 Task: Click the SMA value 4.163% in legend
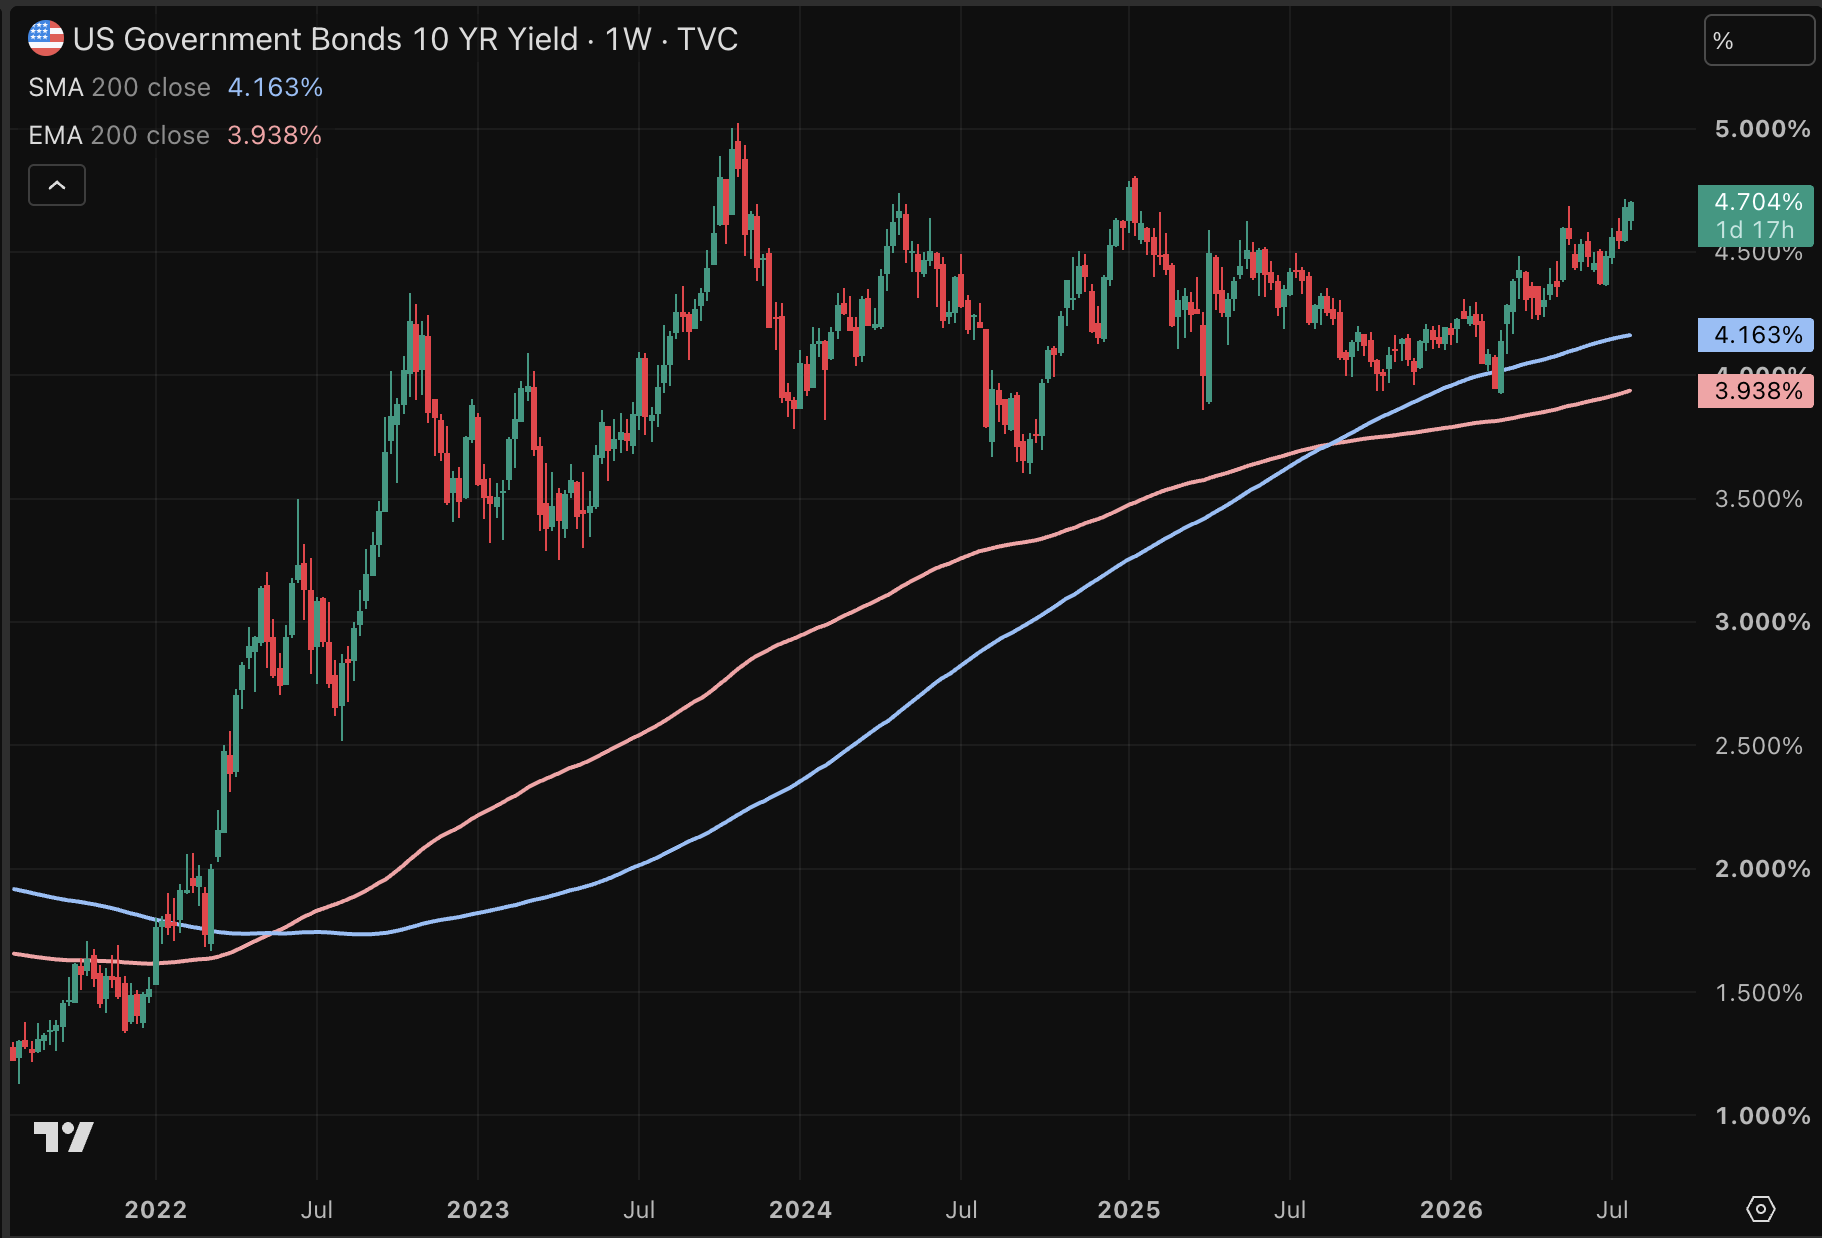(x=275, y=88)
